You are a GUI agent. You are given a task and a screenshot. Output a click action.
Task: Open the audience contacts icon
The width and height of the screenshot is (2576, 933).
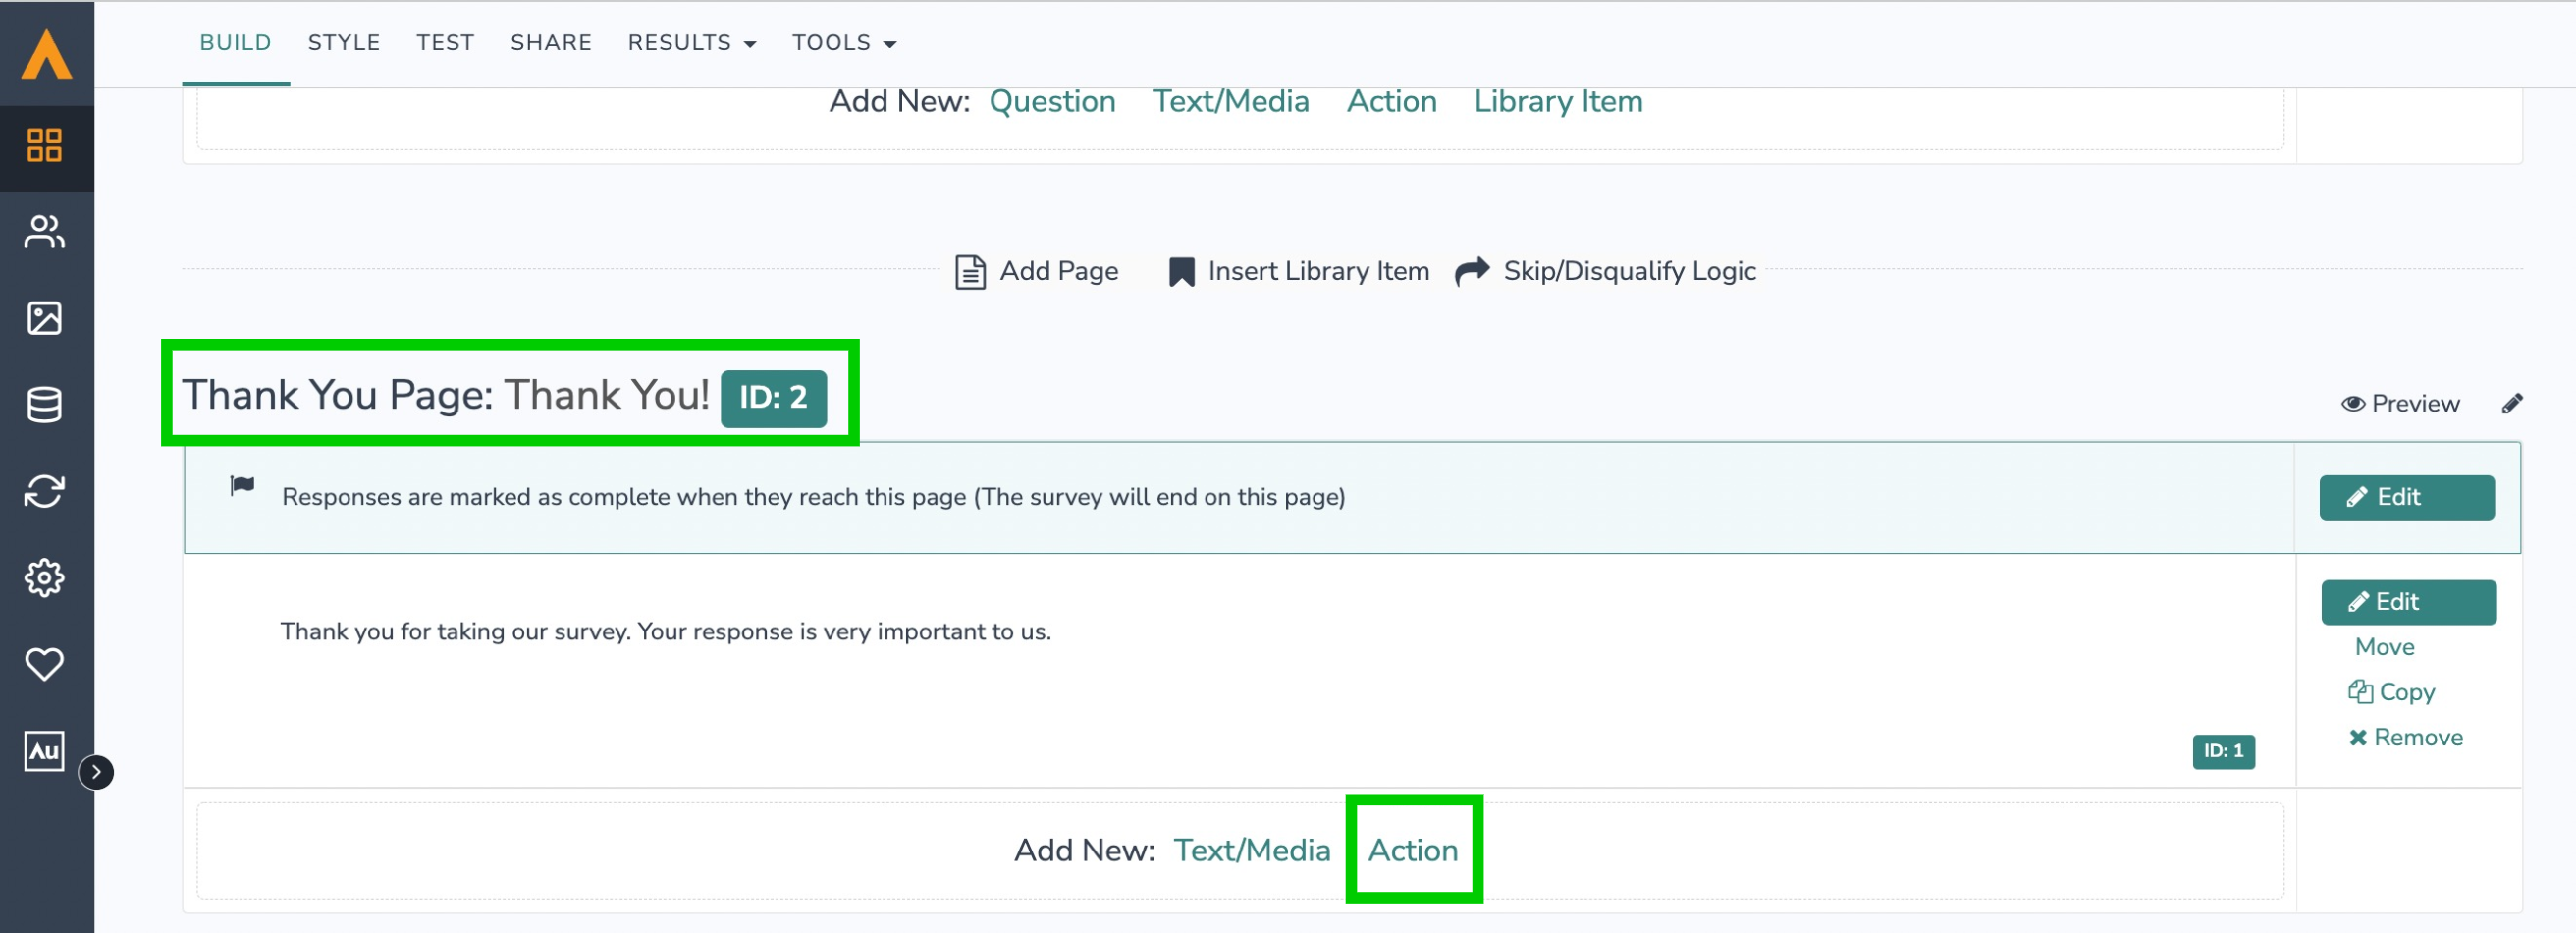tap(44, 232)
